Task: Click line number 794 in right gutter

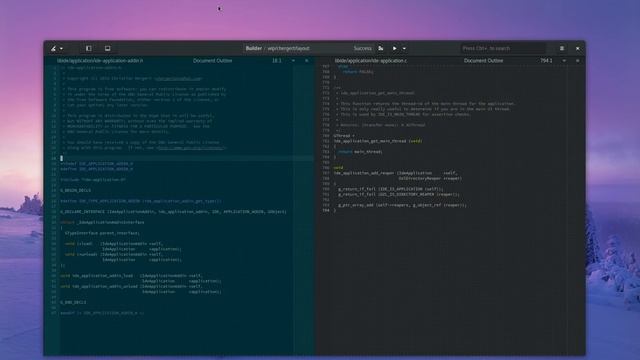Action: 326,211
